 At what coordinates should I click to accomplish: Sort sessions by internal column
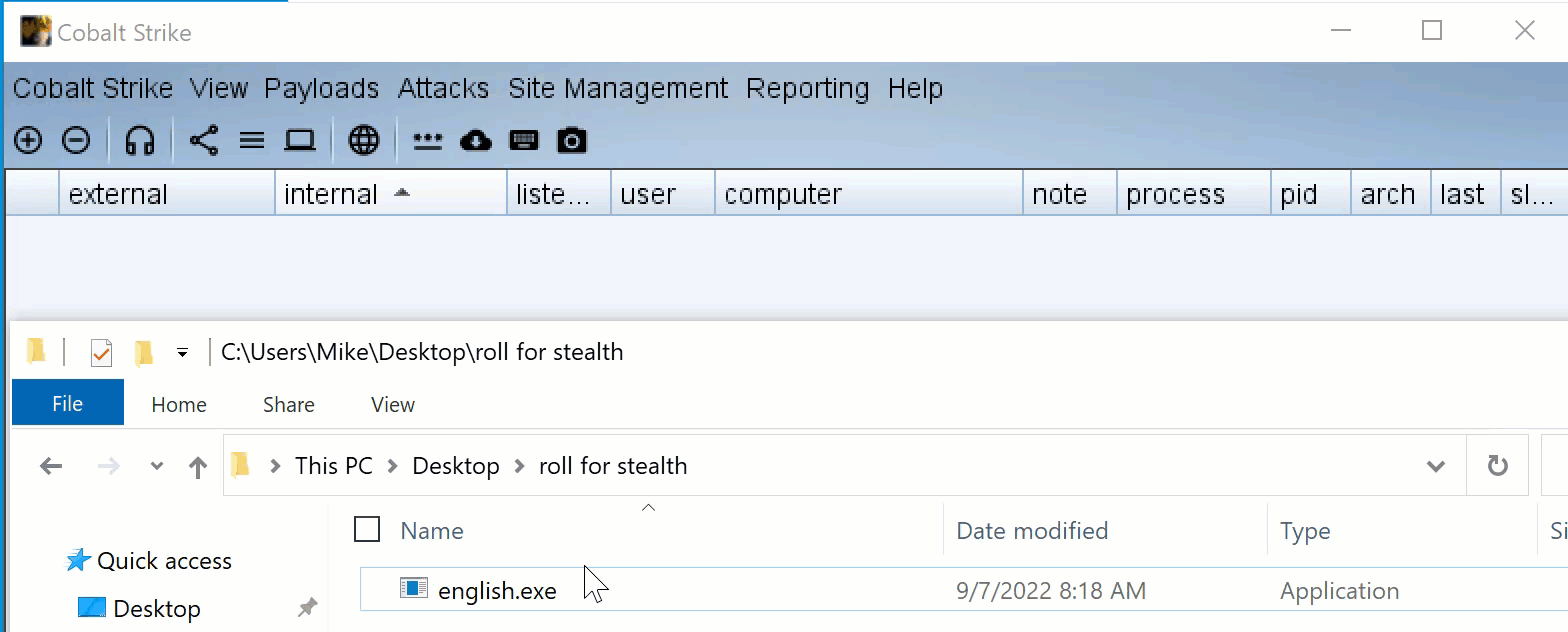coord(391,194)
